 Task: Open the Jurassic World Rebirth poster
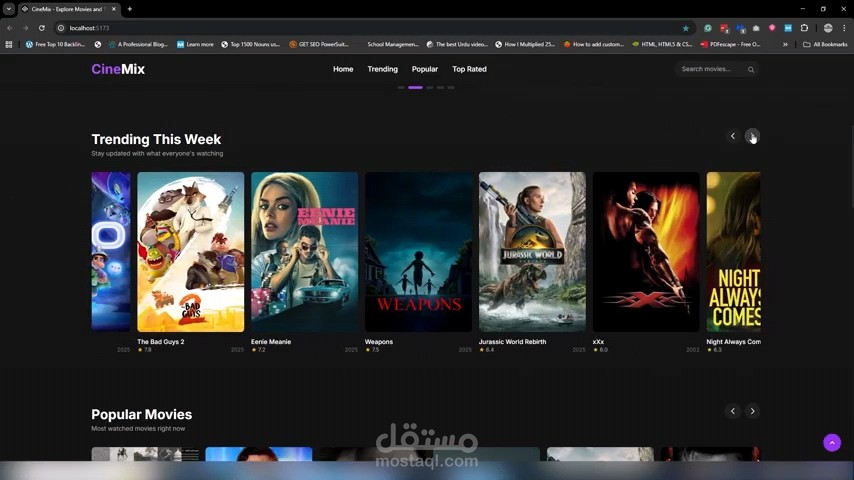pyautogui.click(x=532, y=252)
